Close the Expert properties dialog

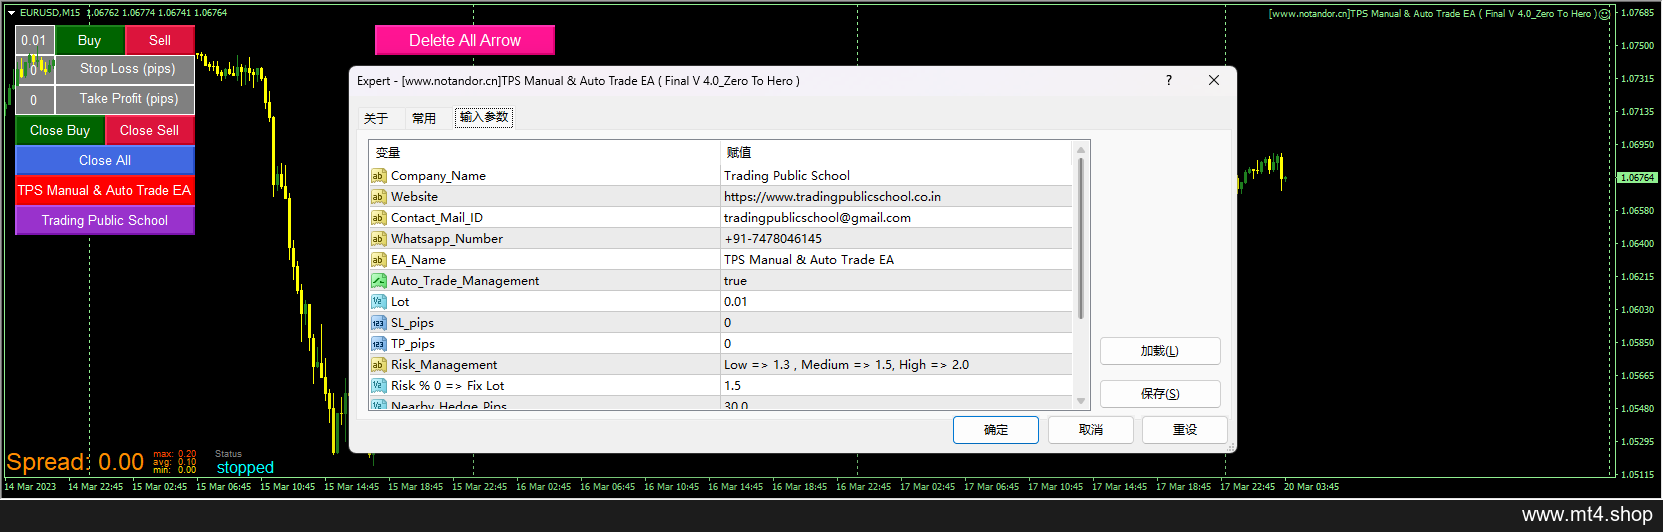(x=1214, y=80)
